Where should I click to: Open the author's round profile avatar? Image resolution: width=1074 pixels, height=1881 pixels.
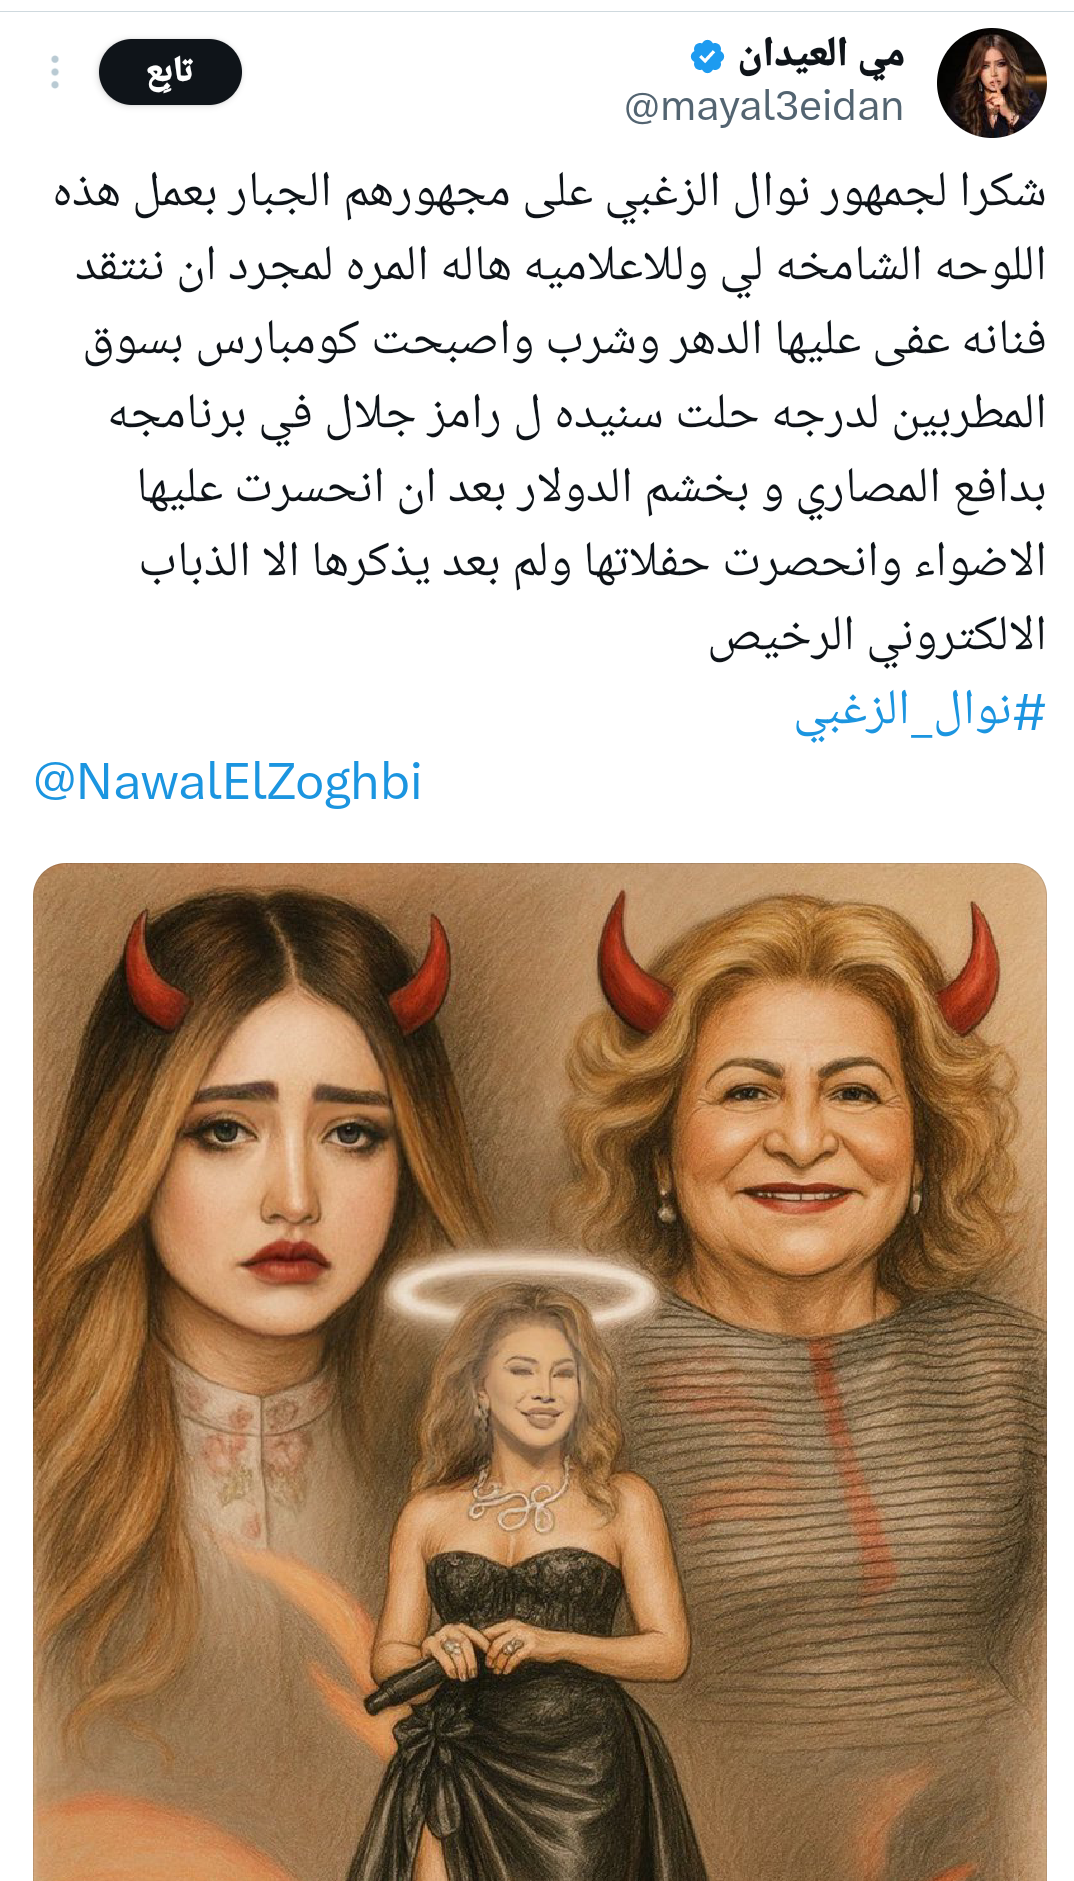pyautogui.click(x=991, y=83)
